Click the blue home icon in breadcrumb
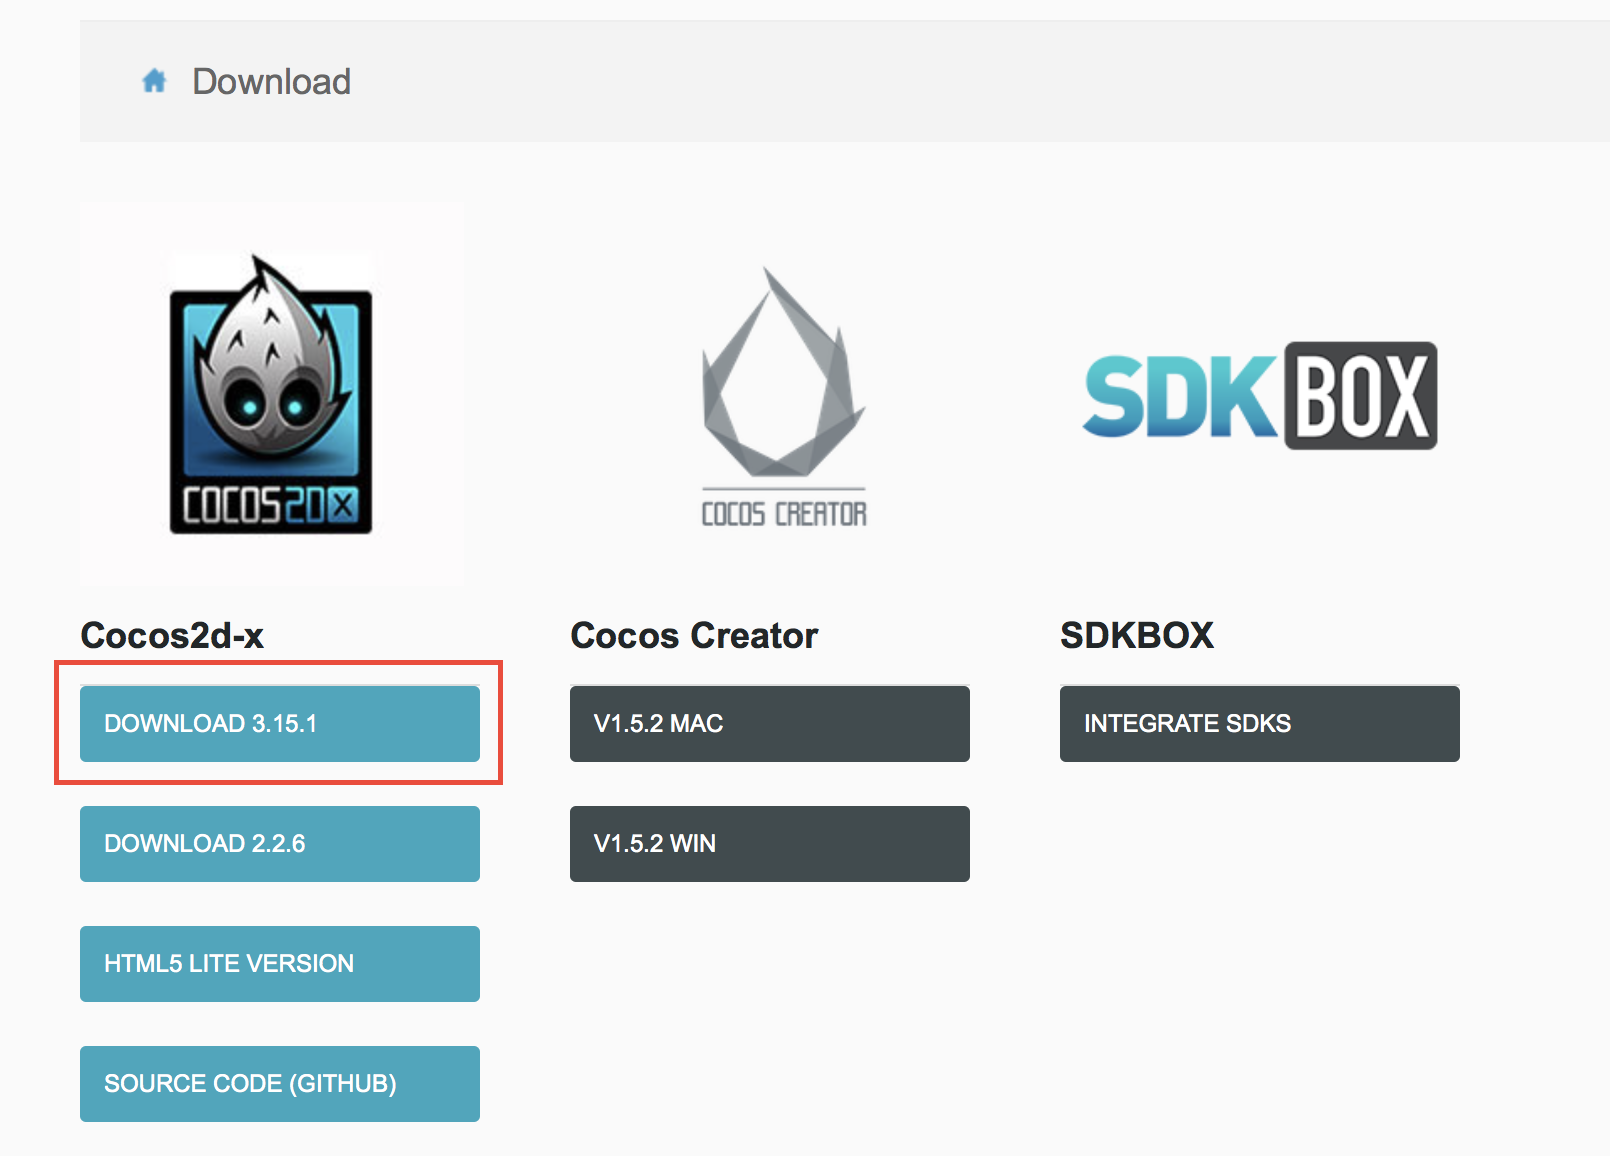This screenshot has height=1156, width=1610. point(154,81)
